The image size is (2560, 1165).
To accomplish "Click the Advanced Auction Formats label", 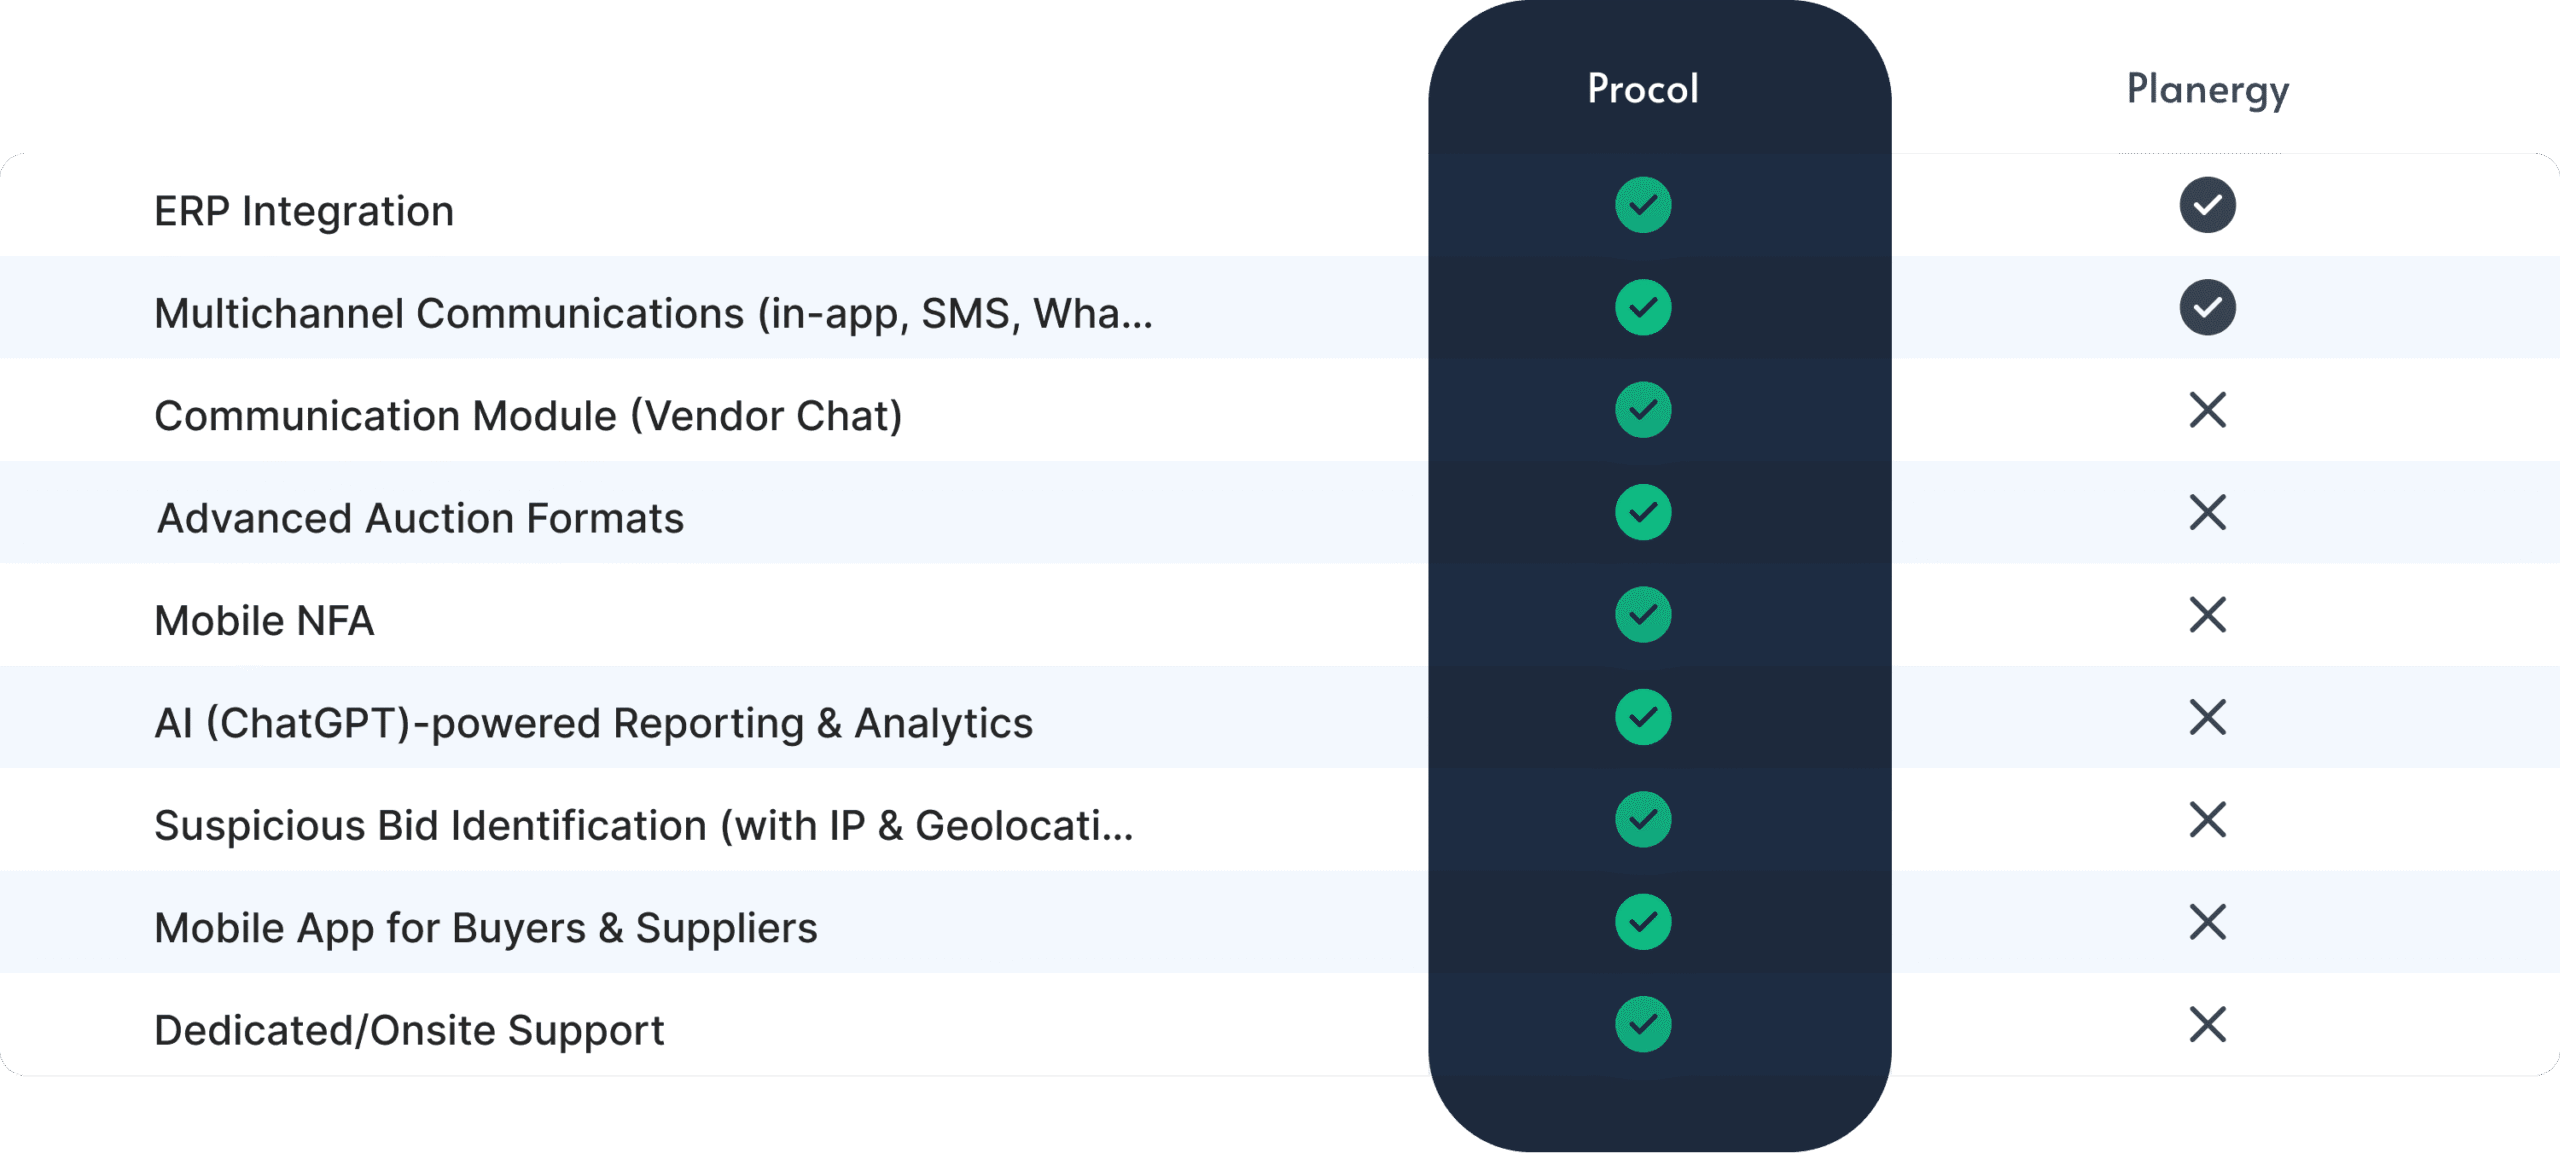I will pos(420,518).
